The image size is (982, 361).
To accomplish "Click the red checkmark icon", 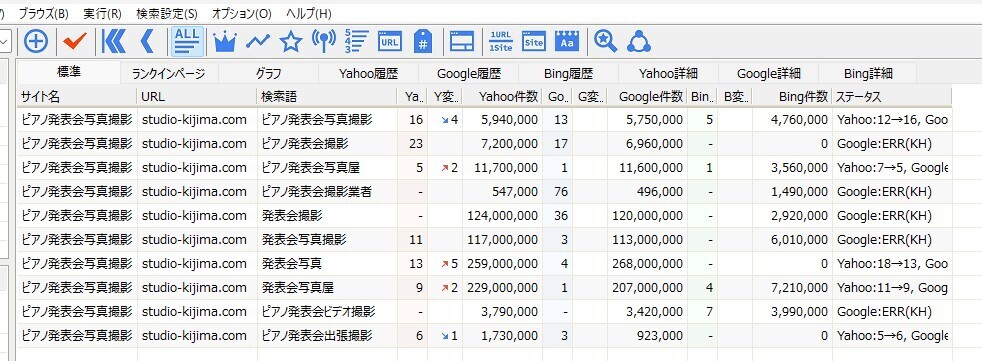I will [75, 41].
